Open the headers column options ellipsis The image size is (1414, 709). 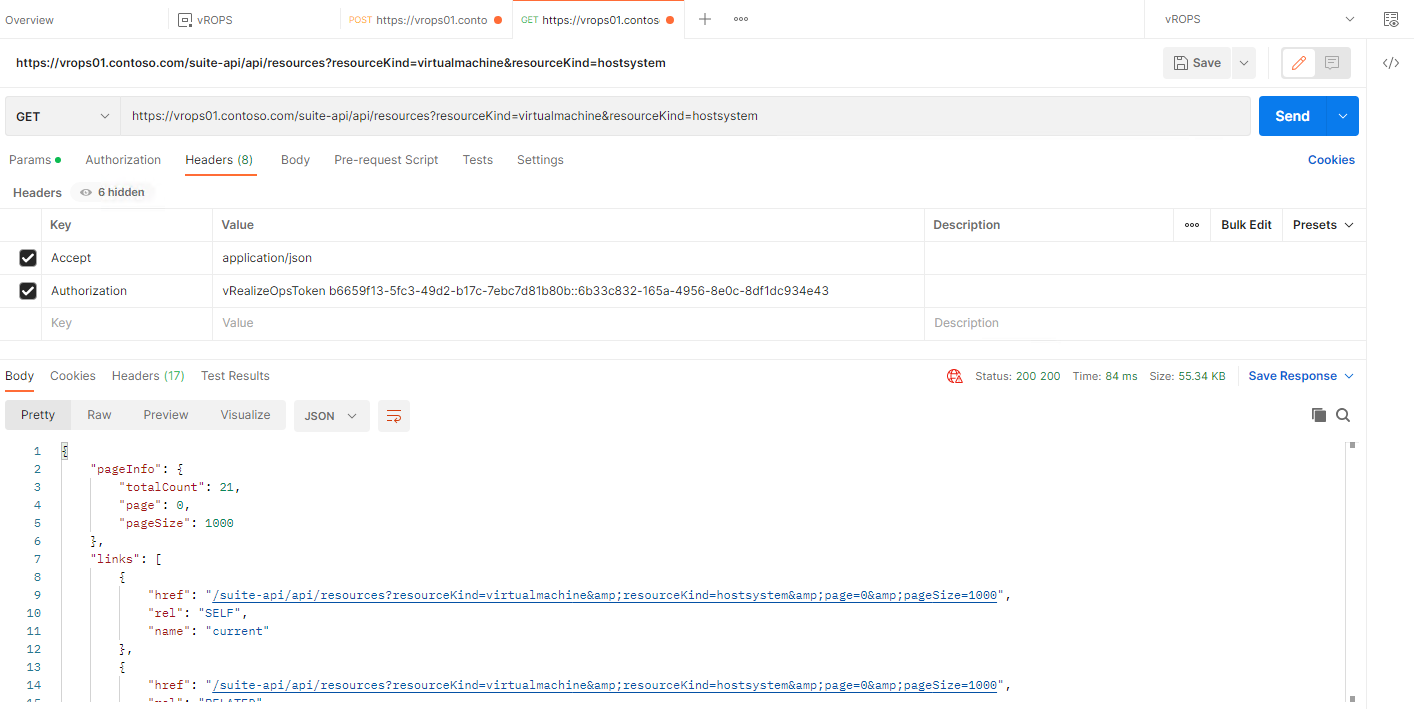tap(1192, 225)
